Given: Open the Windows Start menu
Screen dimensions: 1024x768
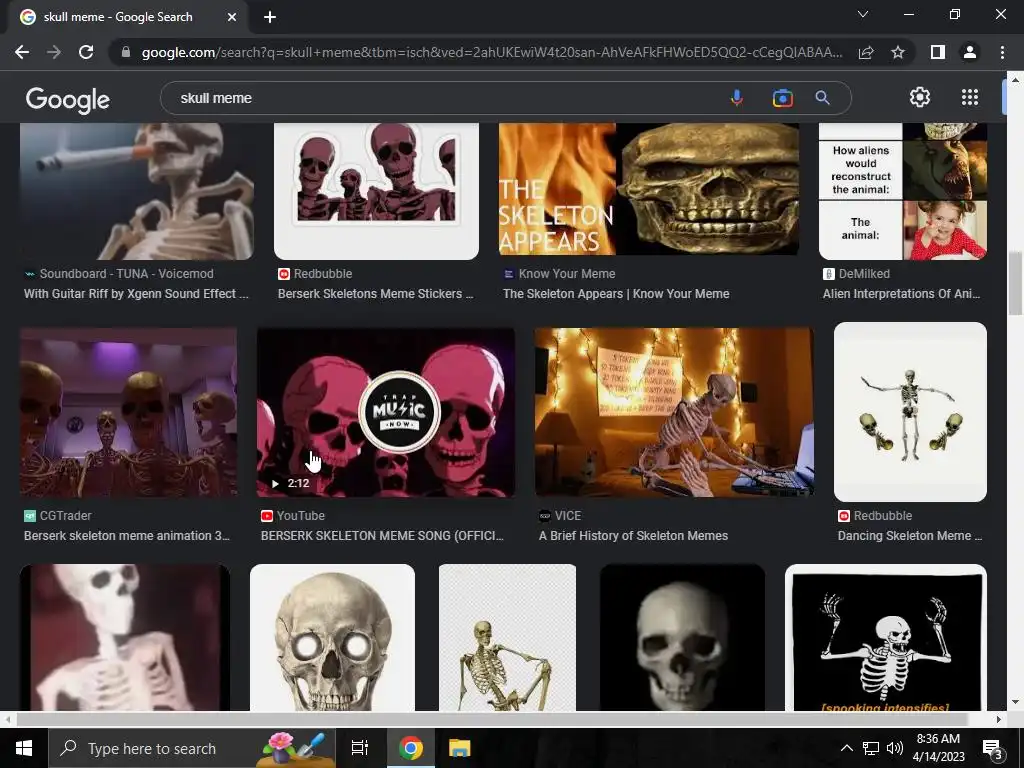Looking at the screenshot, I should coord(24,748).
